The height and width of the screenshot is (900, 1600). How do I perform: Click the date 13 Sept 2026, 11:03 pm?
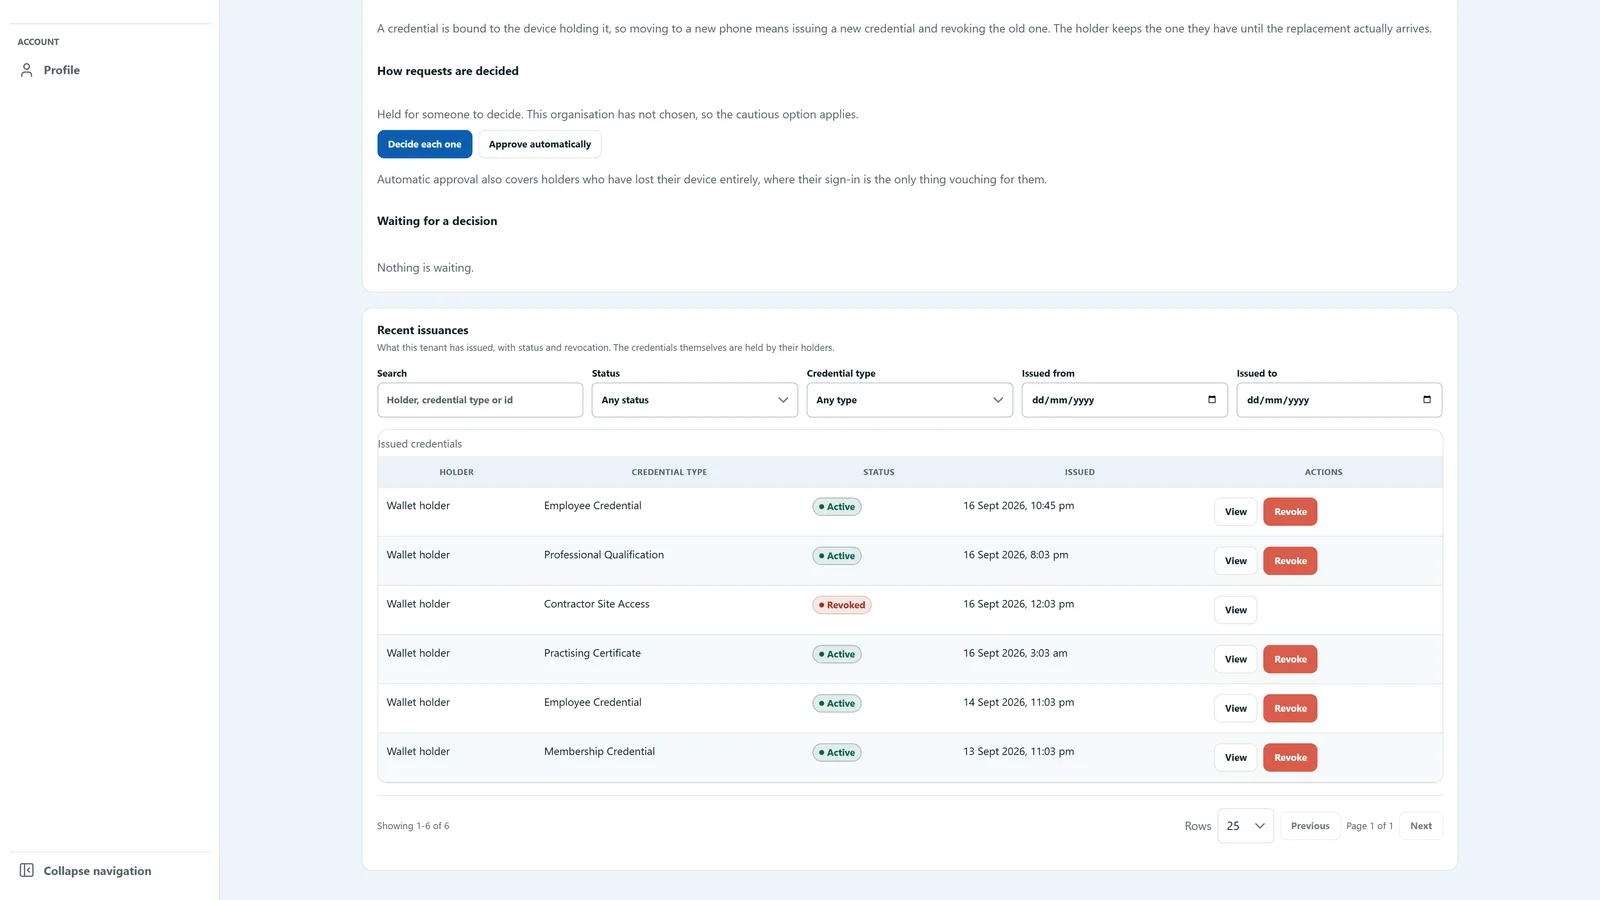click(x=1019, y=752)
